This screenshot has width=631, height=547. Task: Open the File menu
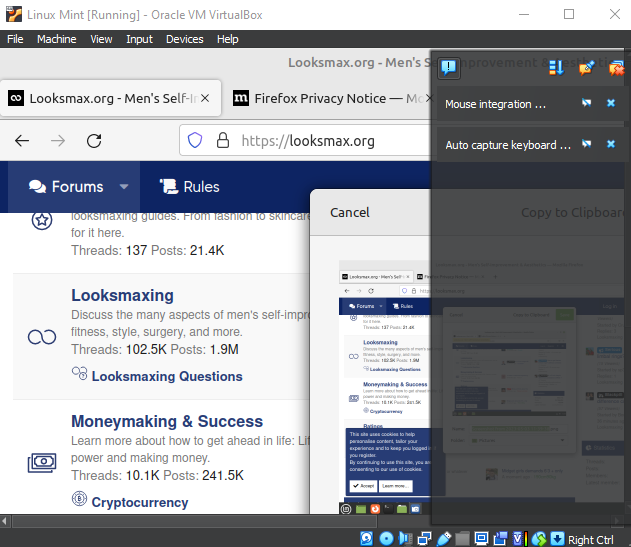[x=15, y=39]
